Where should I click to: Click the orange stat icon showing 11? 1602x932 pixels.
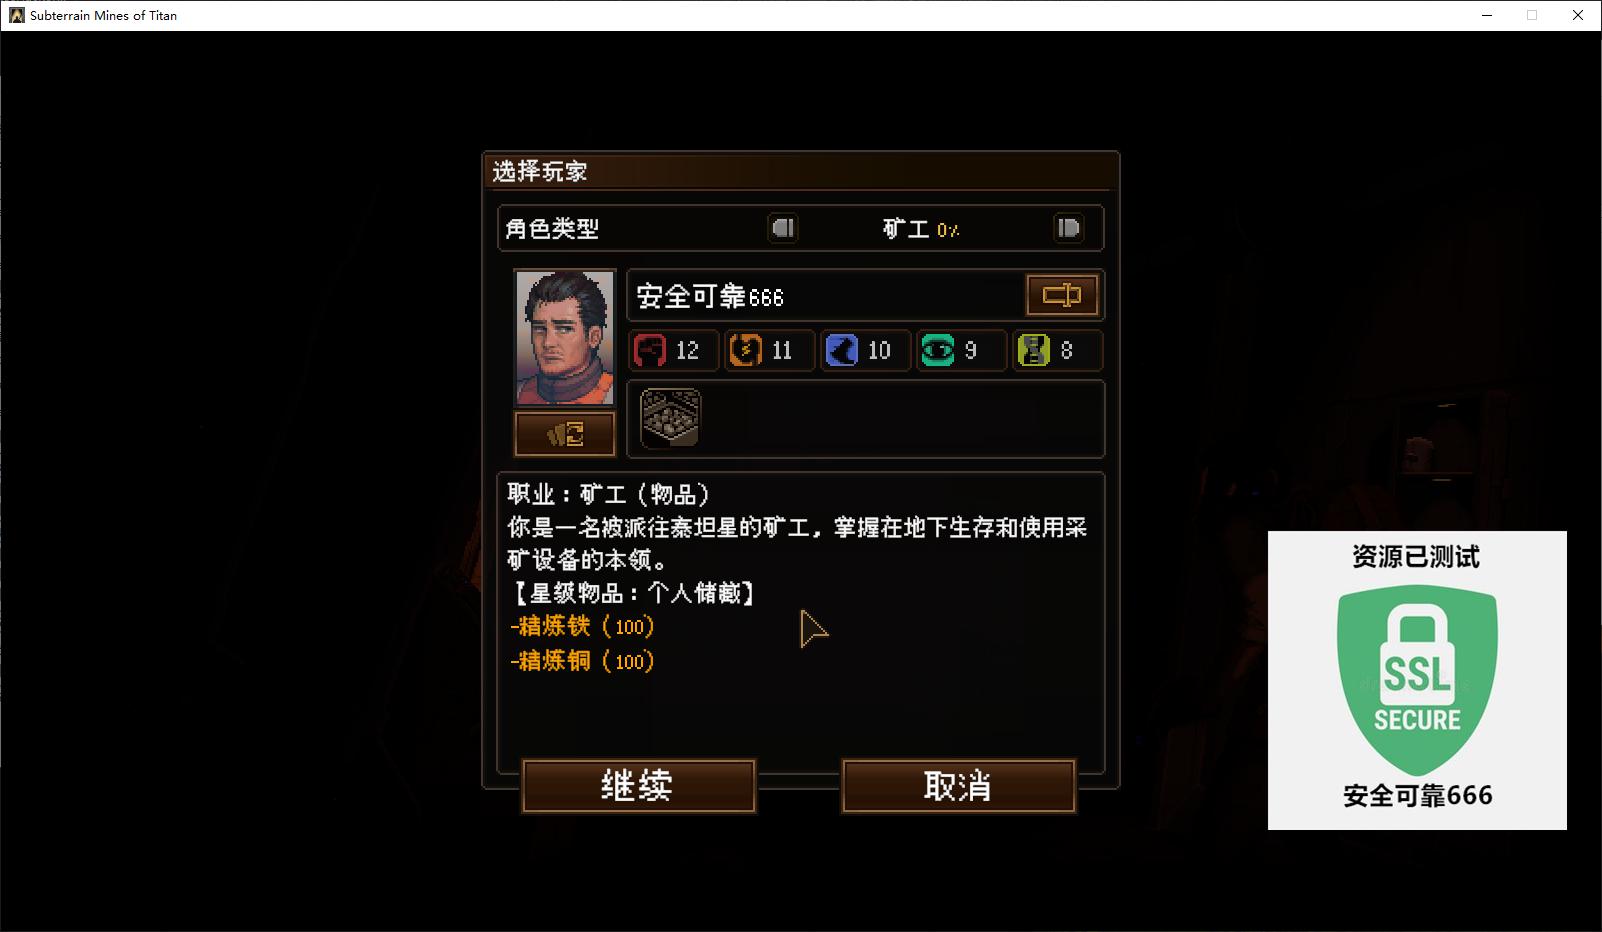(x=745, y=350)
